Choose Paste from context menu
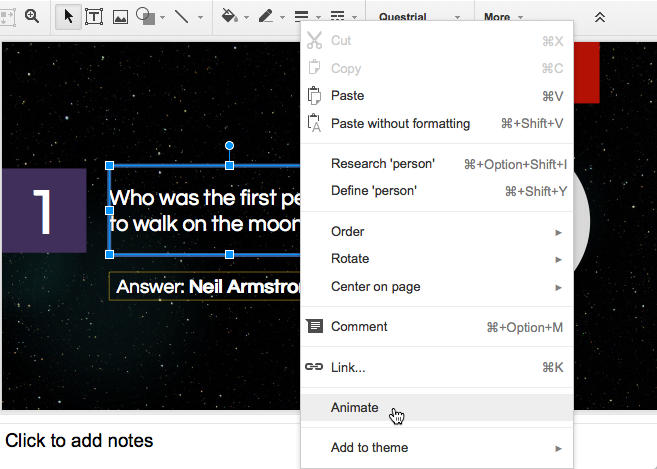 (x=437, y=96)
